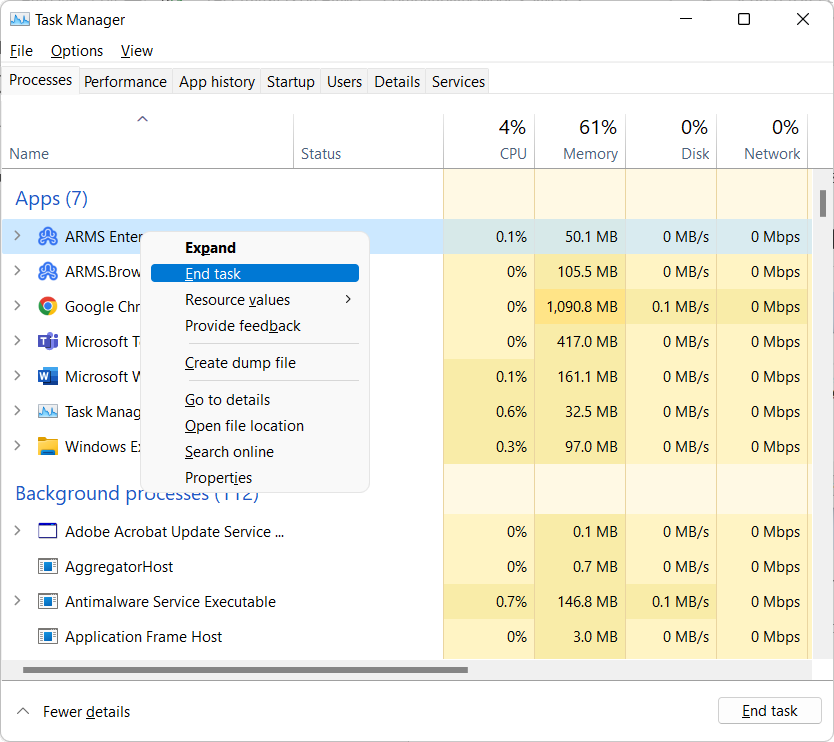Click the Windows Explorer folder icon
The width and height of the screenshot is (834, 742).
[x=47, y=446]
